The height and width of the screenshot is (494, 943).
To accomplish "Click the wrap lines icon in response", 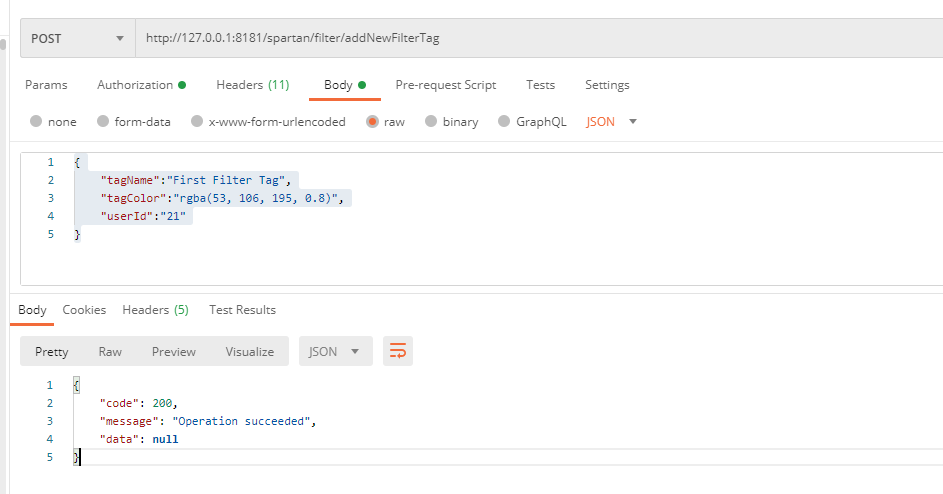I will [x=398, y=351].
